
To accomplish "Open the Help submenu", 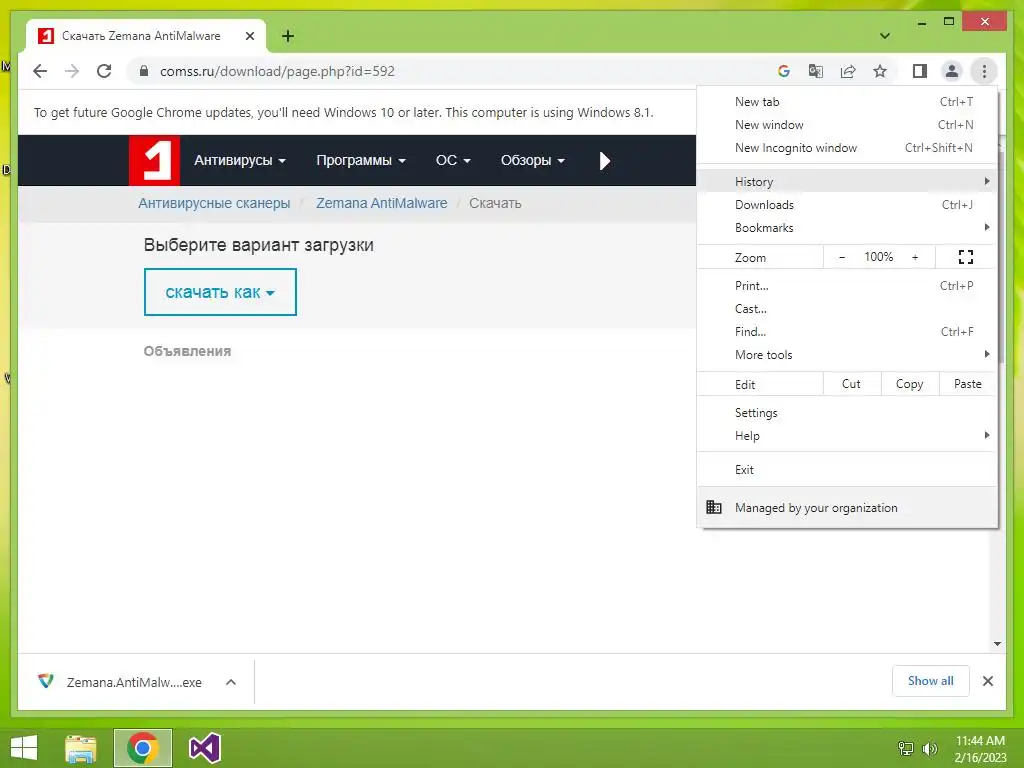I will click(x=847, y=436).
